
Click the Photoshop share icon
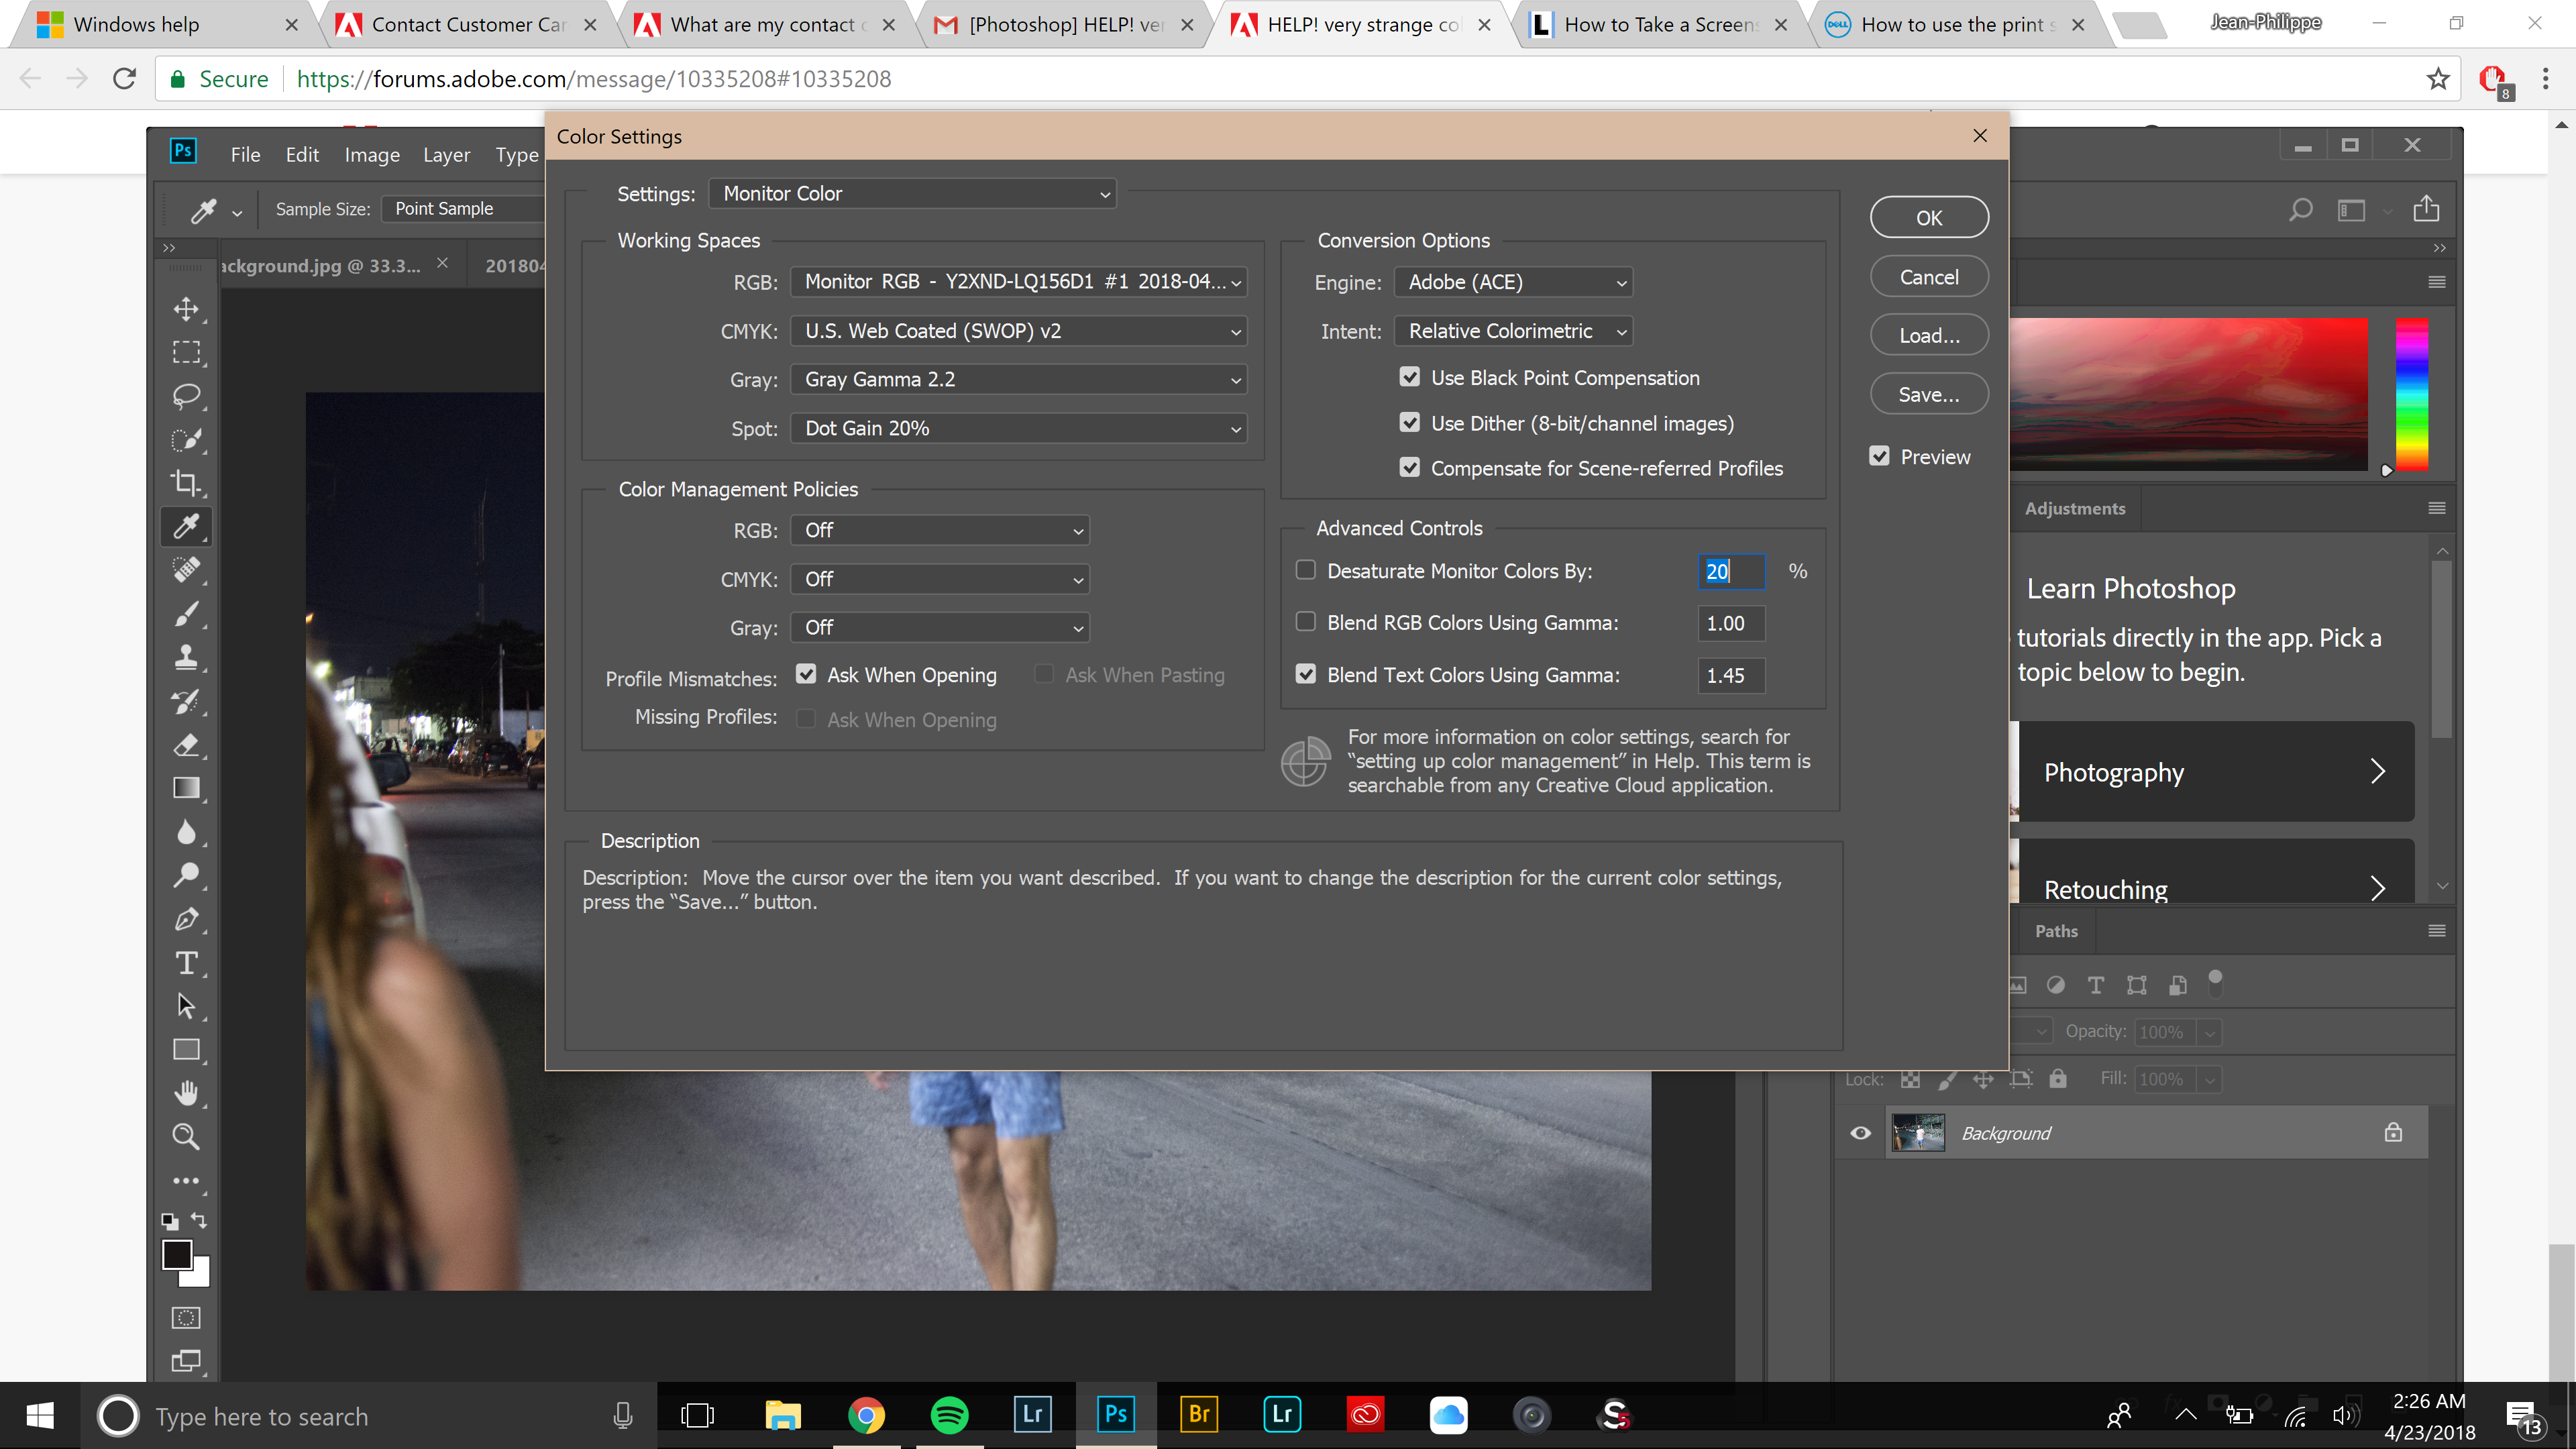tap(2426, 208)
